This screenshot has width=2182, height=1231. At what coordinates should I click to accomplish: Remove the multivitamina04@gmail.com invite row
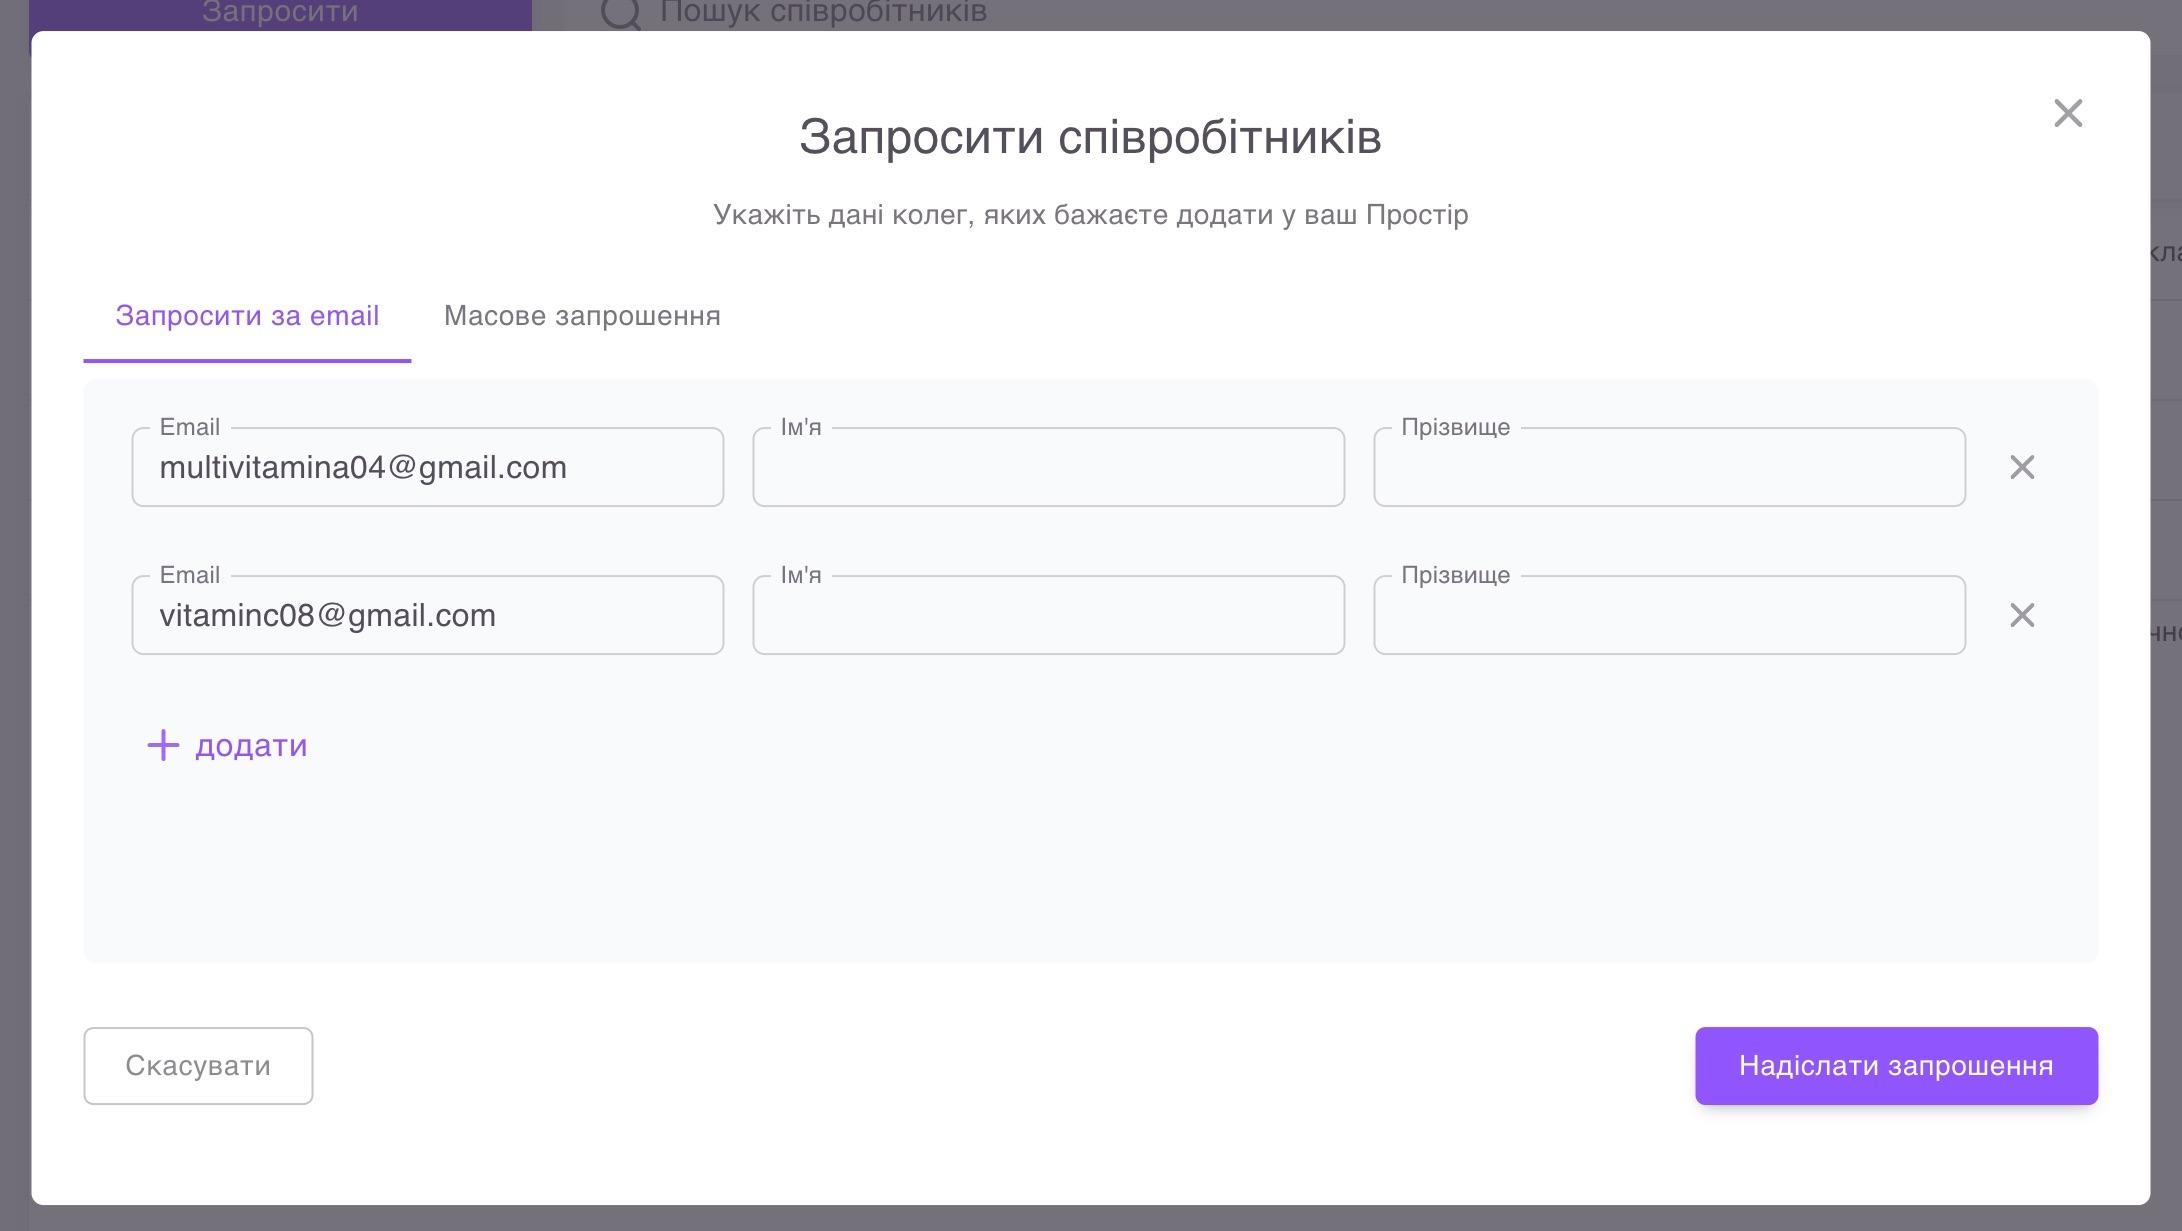(2023, 466)
